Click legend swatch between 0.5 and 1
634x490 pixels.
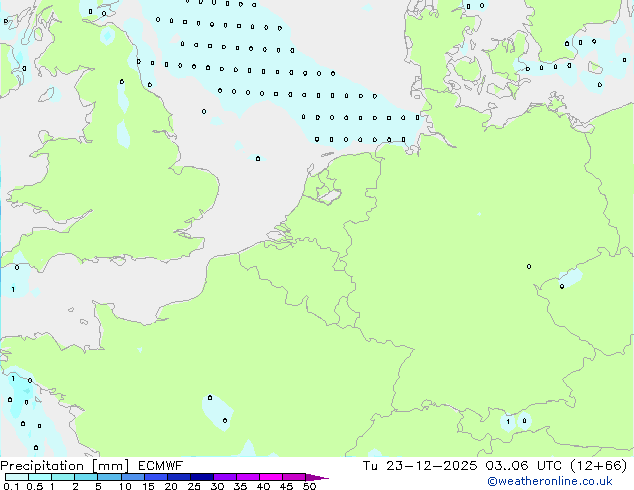[40, 477]
